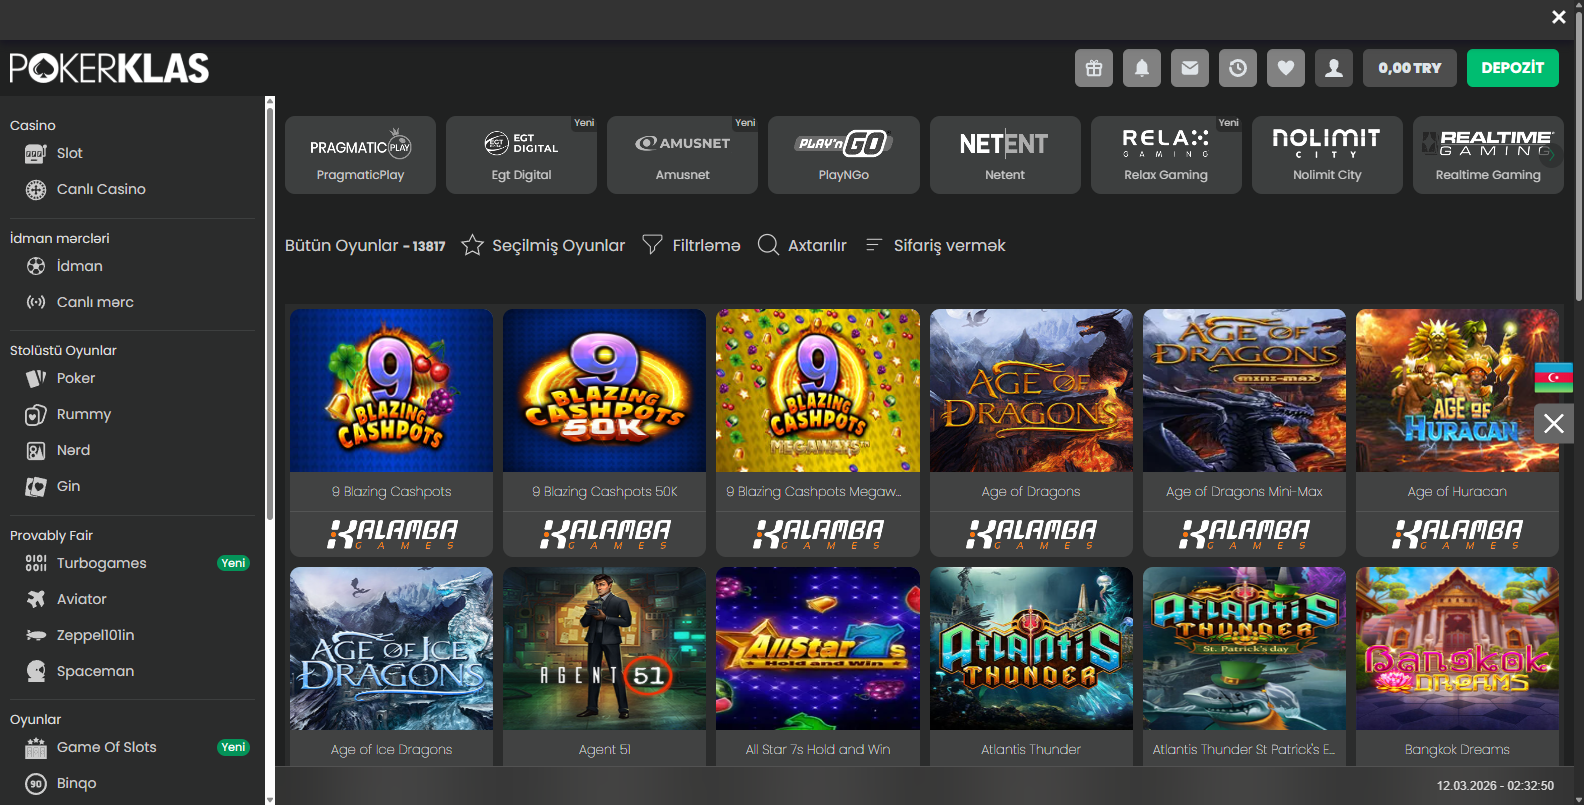Screen dimensions: 1584x805
Task: Select the Relax Gaming provider tab
Action: pyautogui.click(x=1166, y=155)
